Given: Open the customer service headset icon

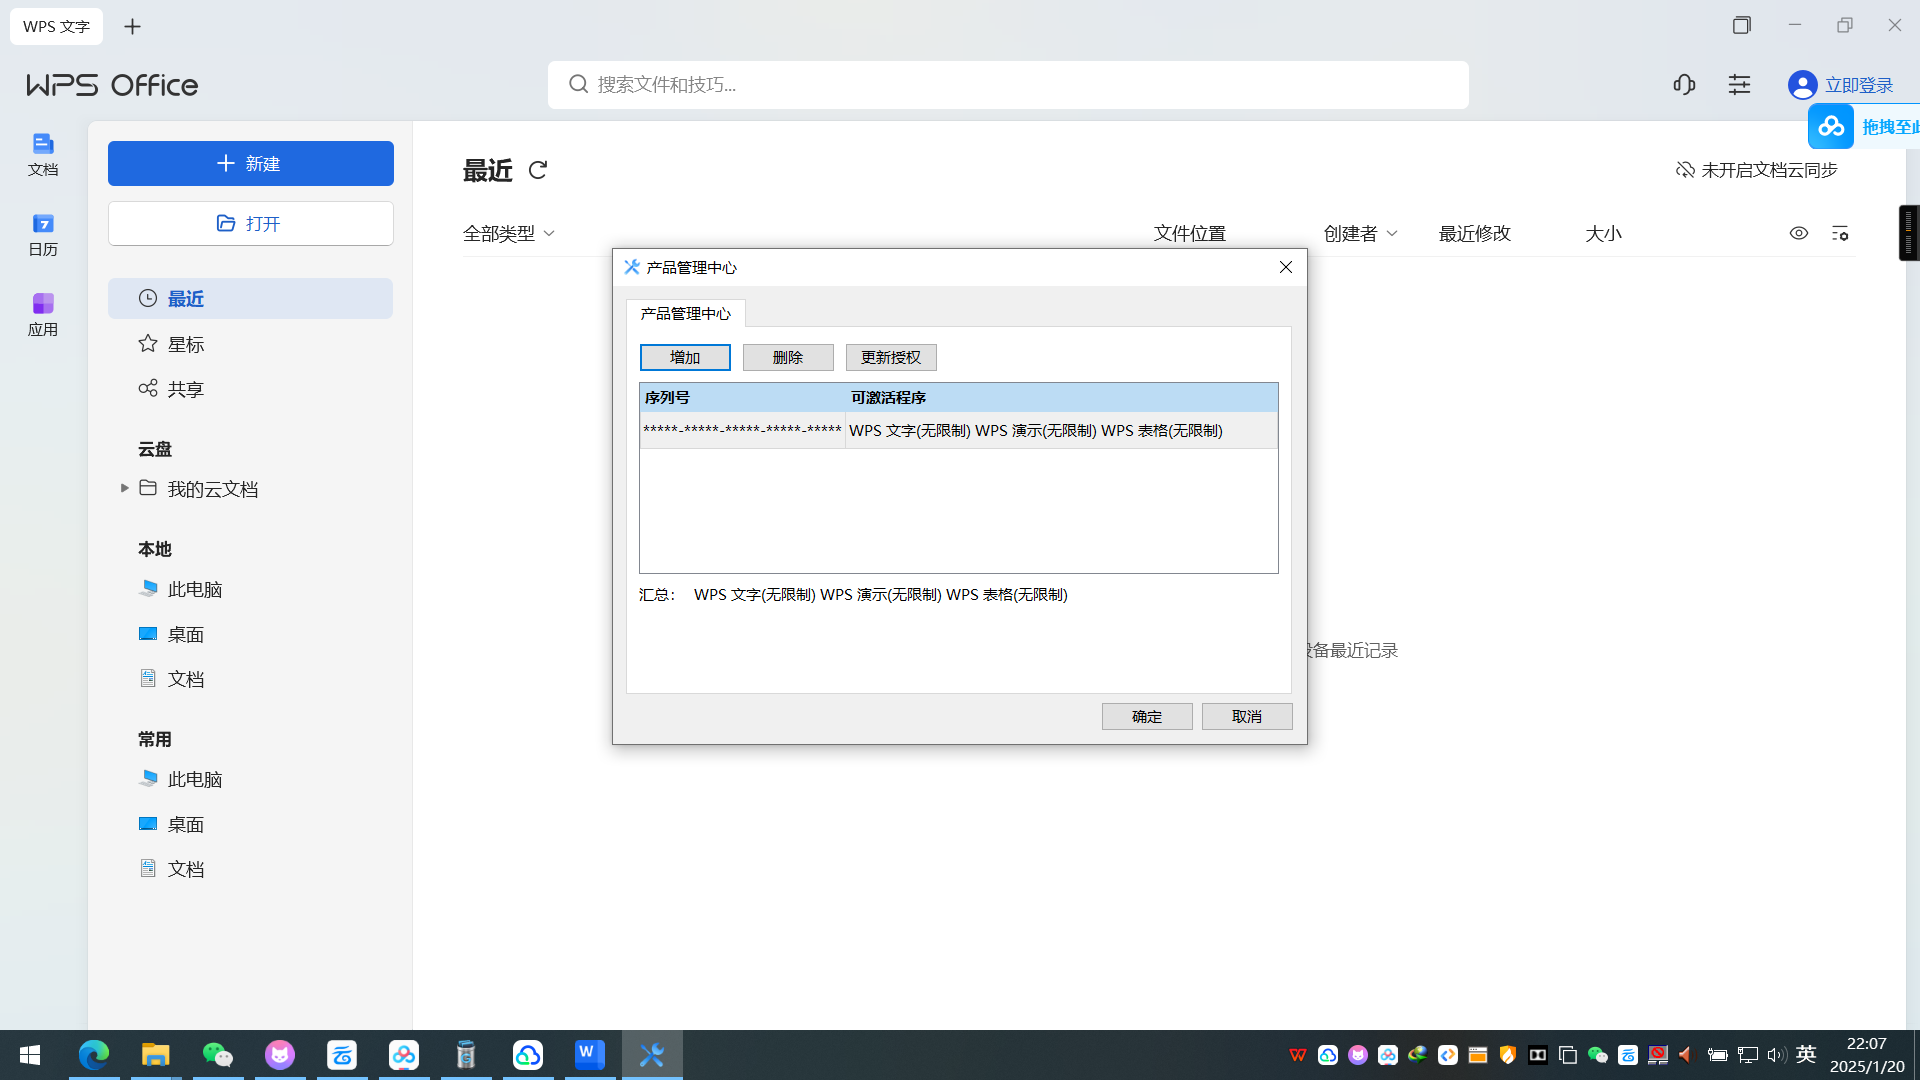Looking at the screenshot, I should [1684, 85].
